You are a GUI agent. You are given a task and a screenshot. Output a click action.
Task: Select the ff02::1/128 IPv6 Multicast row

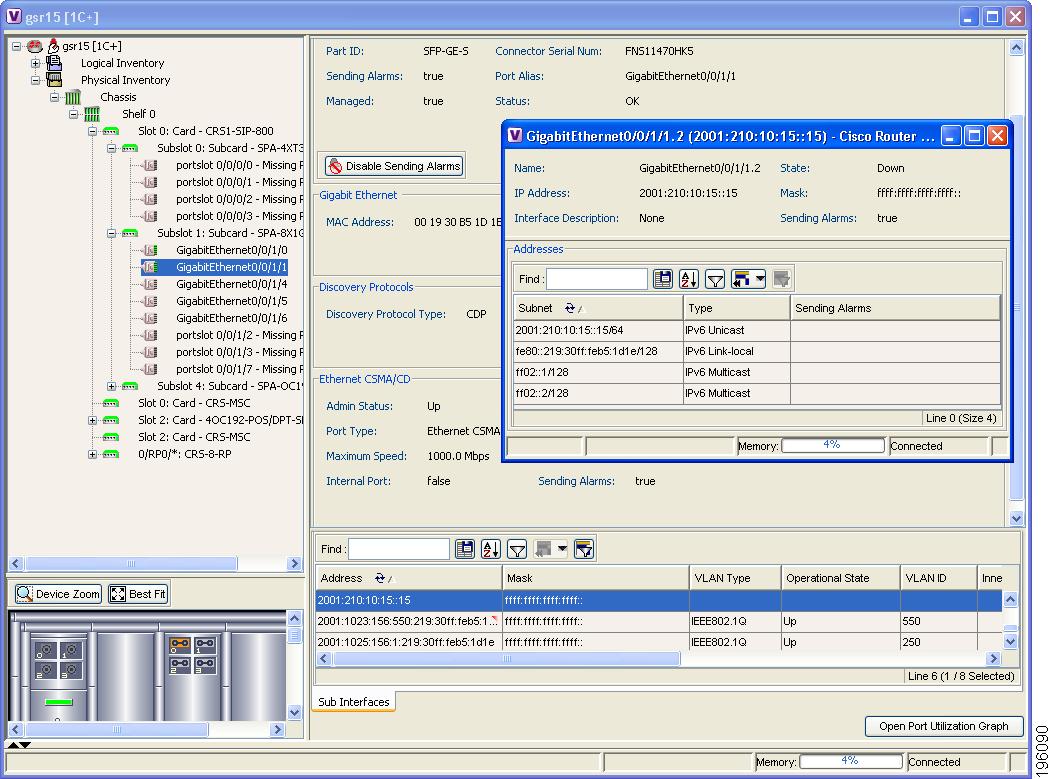point(757,372)
